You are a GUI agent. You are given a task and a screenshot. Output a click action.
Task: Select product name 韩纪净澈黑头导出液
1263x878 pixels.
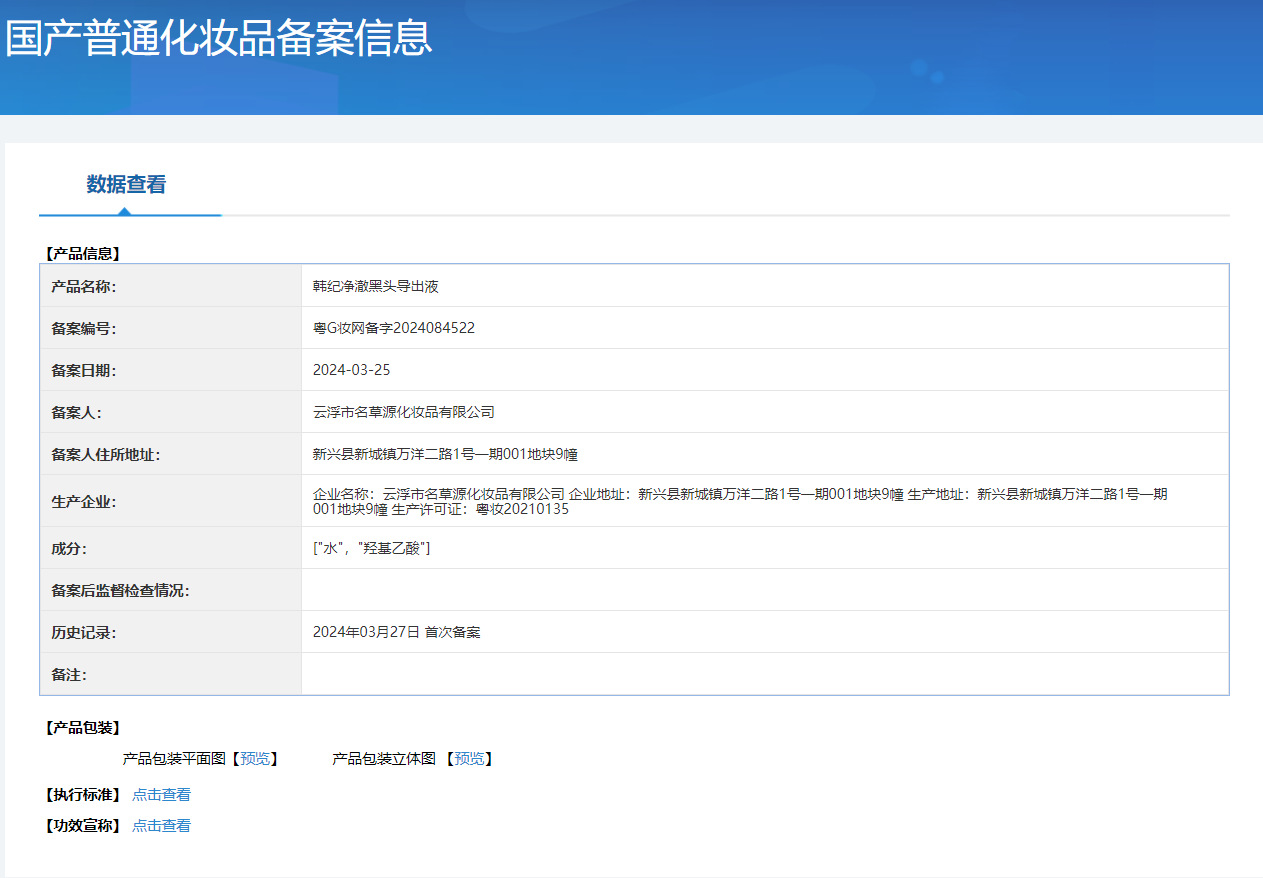click(376, 286)
